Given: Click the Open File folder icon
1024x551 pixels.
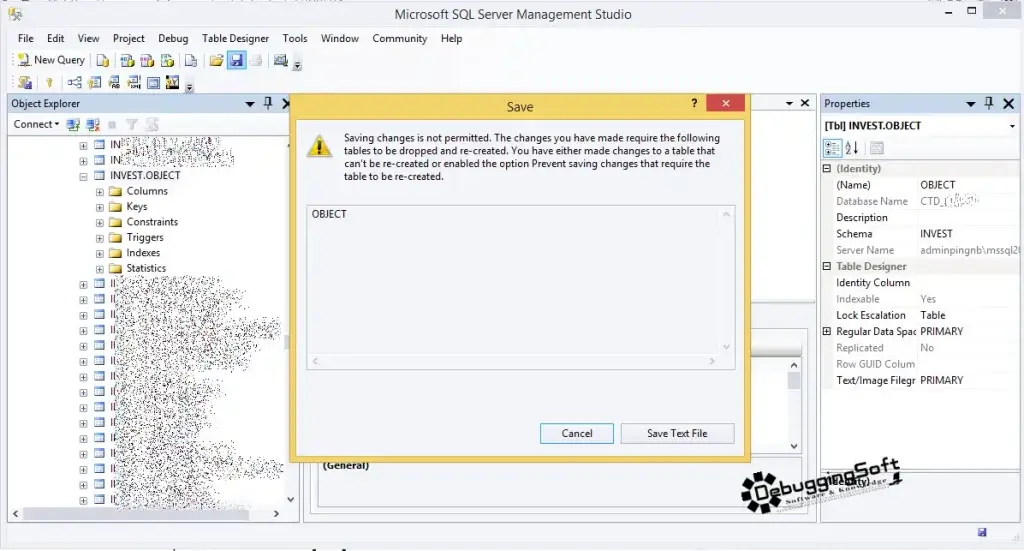Looking at the screenshot, I should click(216, 61).
